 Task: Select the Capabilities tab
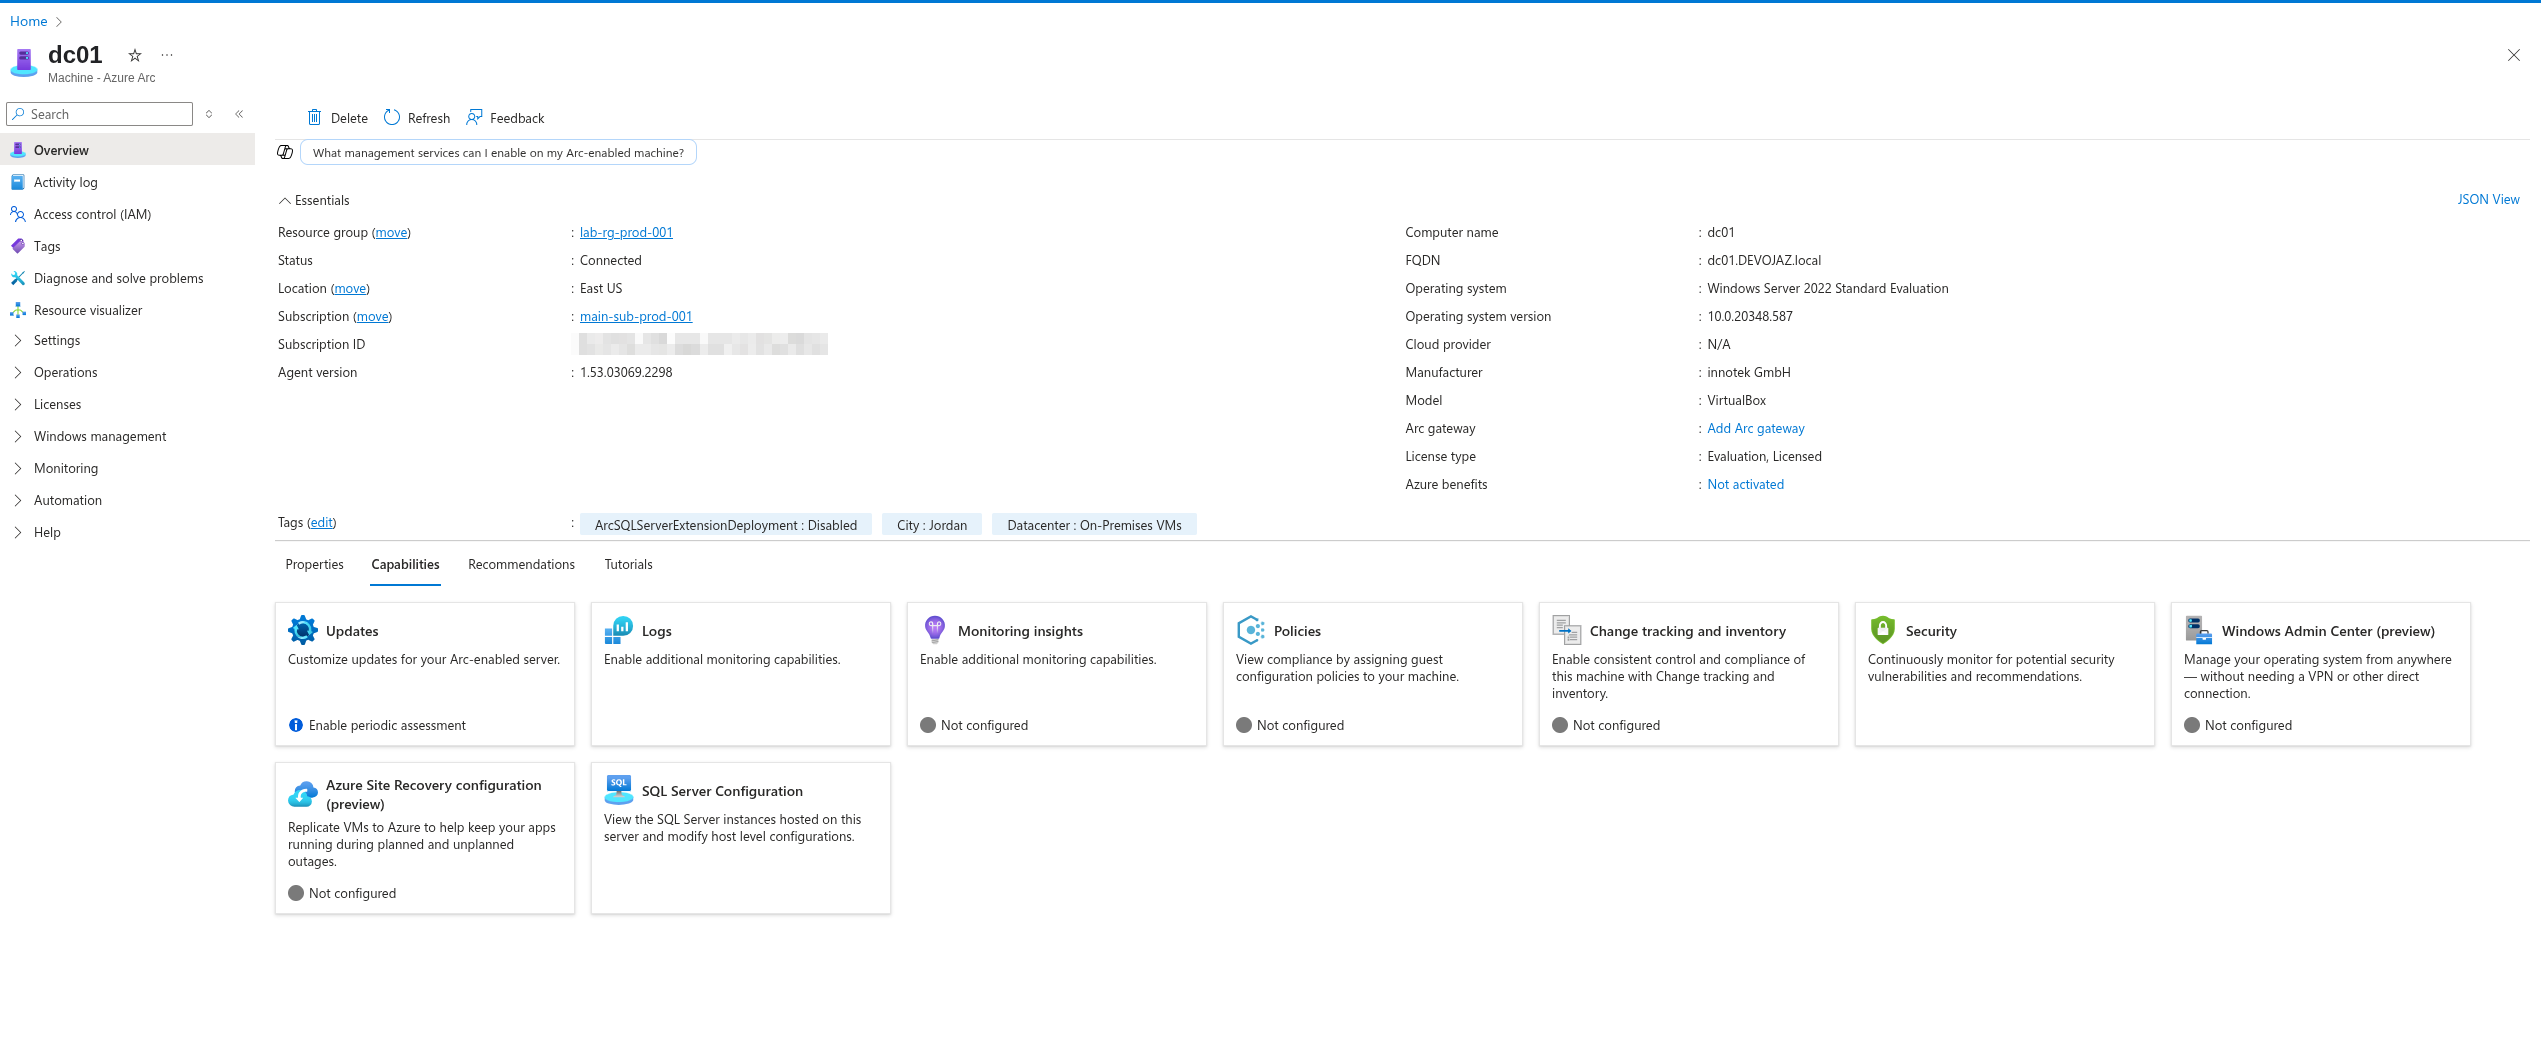(405, 564)
